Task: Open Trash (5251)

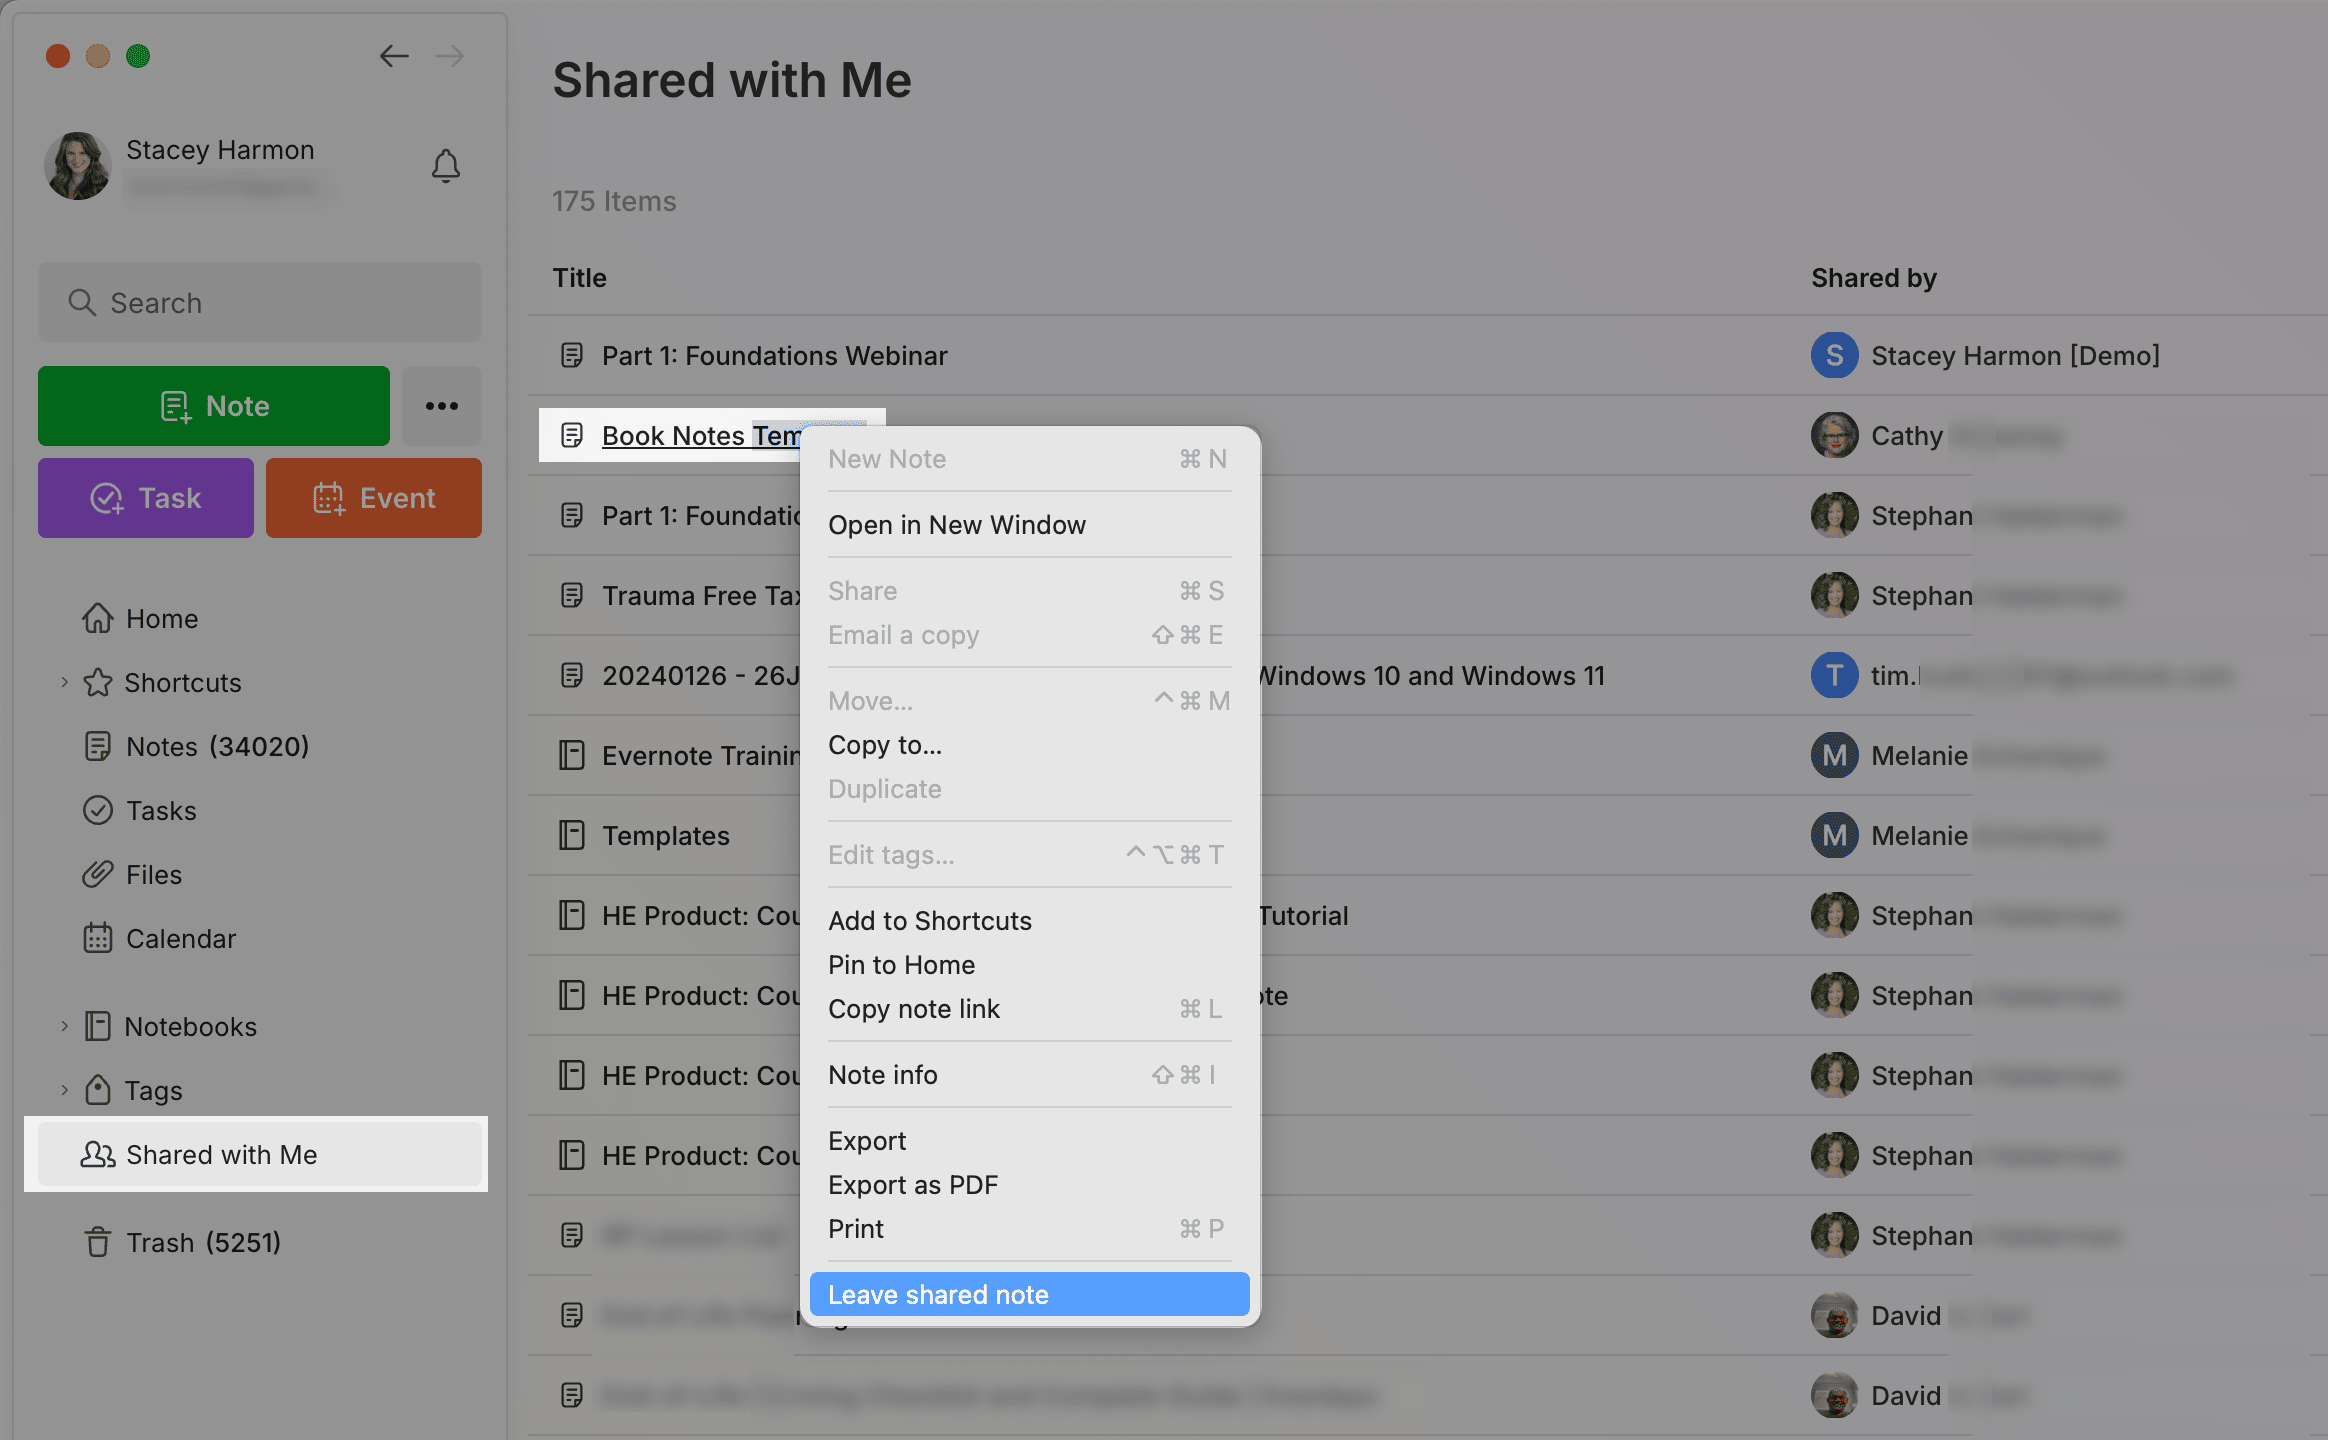Action: pos(181,1243)
